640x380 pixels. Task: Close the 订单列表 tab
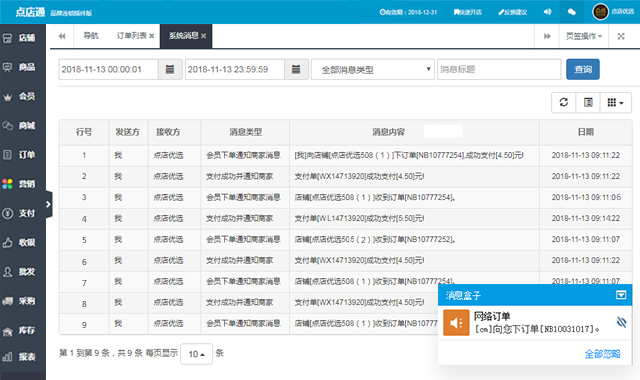tap(152, 36)
